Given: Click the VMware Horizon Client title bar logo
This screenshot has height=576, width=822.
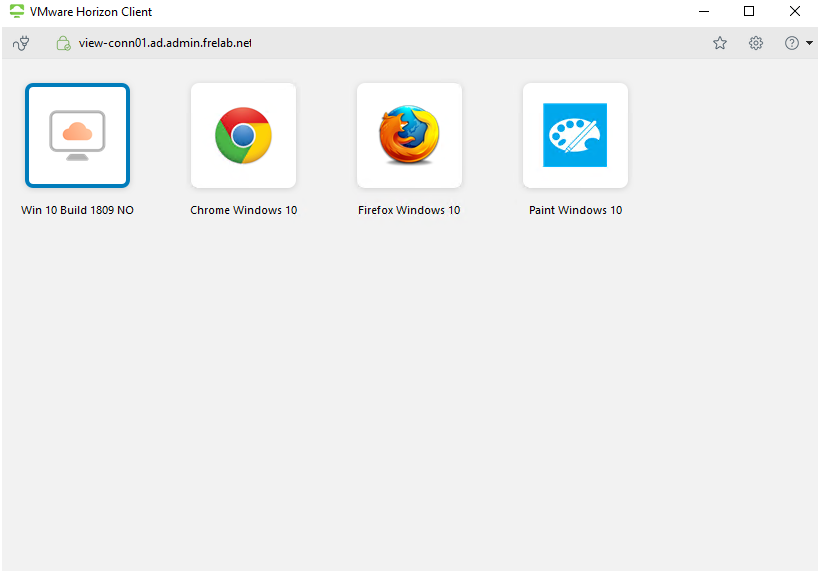Looking at the screenshot, I should (x=16, y=12).
